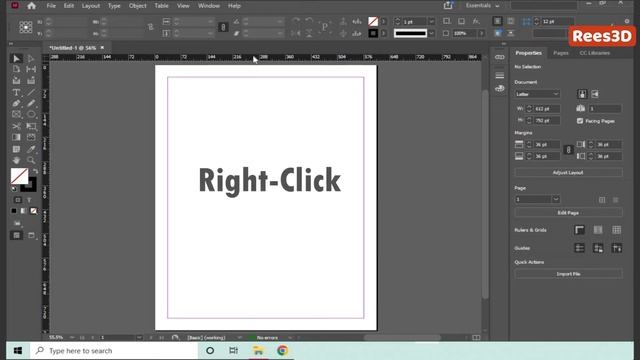Open the stroke weight 1 pt dropdown
The height and width of the screenshot is (360, 640).
pos(431,21)
